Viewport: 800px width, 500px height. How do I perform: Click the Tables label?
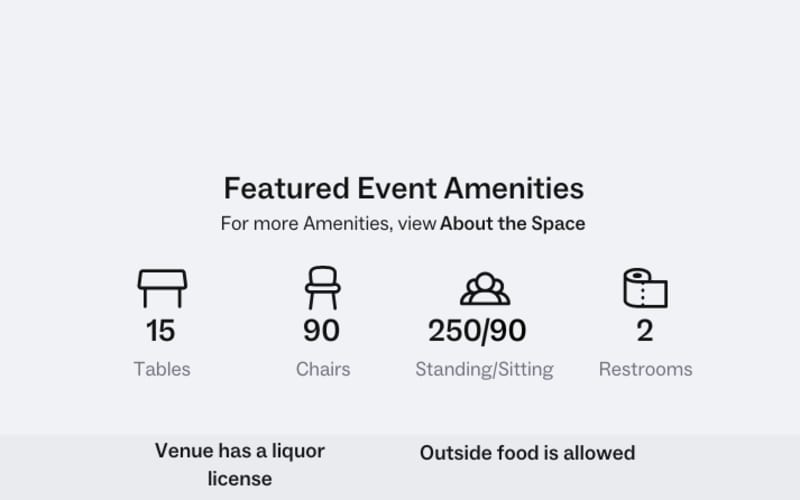point(162,369)
